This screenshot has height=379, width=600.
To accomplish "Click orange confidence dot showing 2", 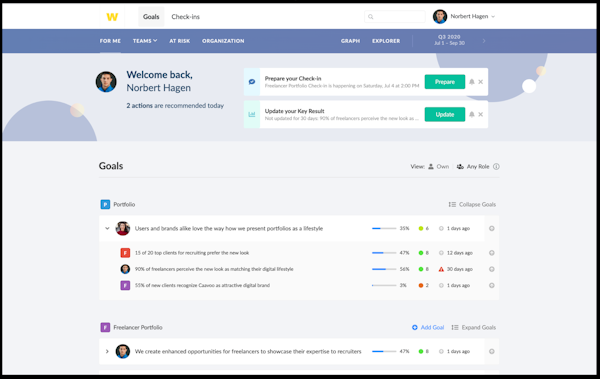I will coord(421,285).
